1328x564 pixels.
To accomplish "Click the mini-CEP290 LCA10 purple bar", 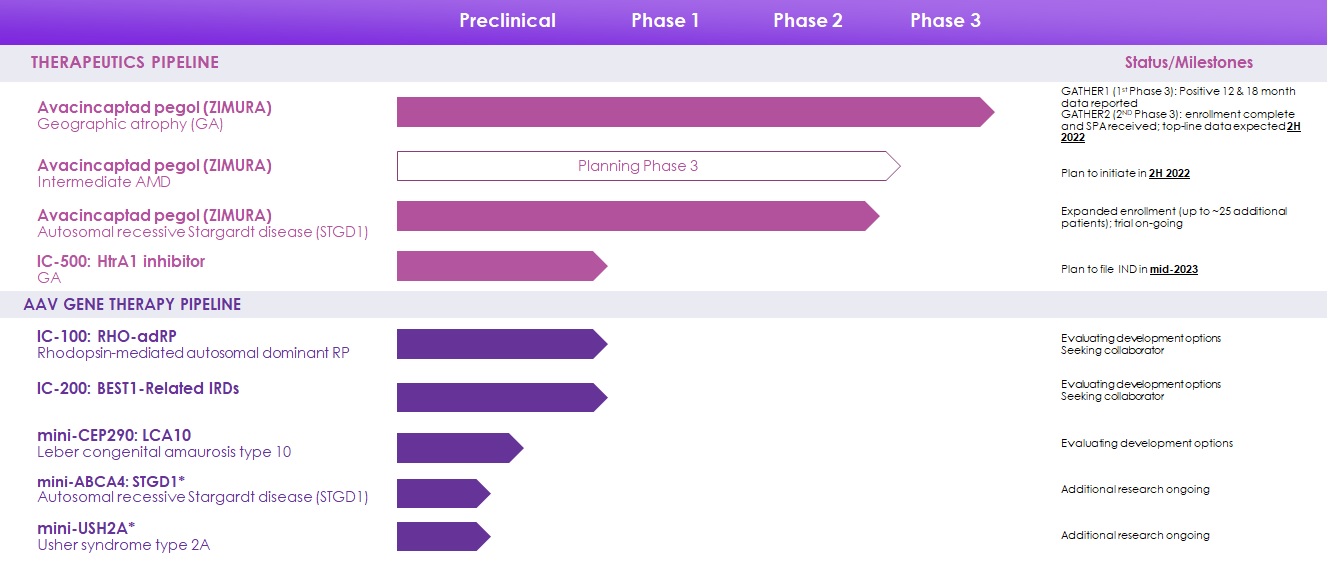I will coord(456,448).
